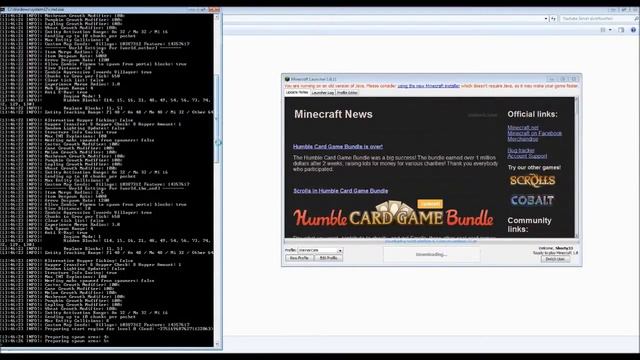Close the Minecraft Launcher window
Screen dimensions: 640x360
pyautogui.click(x=574, y=79)
